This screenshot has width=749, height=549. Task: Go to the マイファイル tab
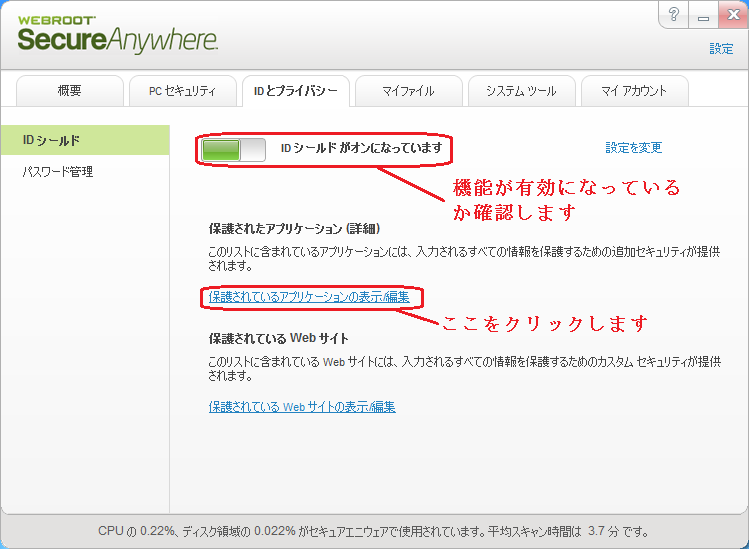pos(408,91)
